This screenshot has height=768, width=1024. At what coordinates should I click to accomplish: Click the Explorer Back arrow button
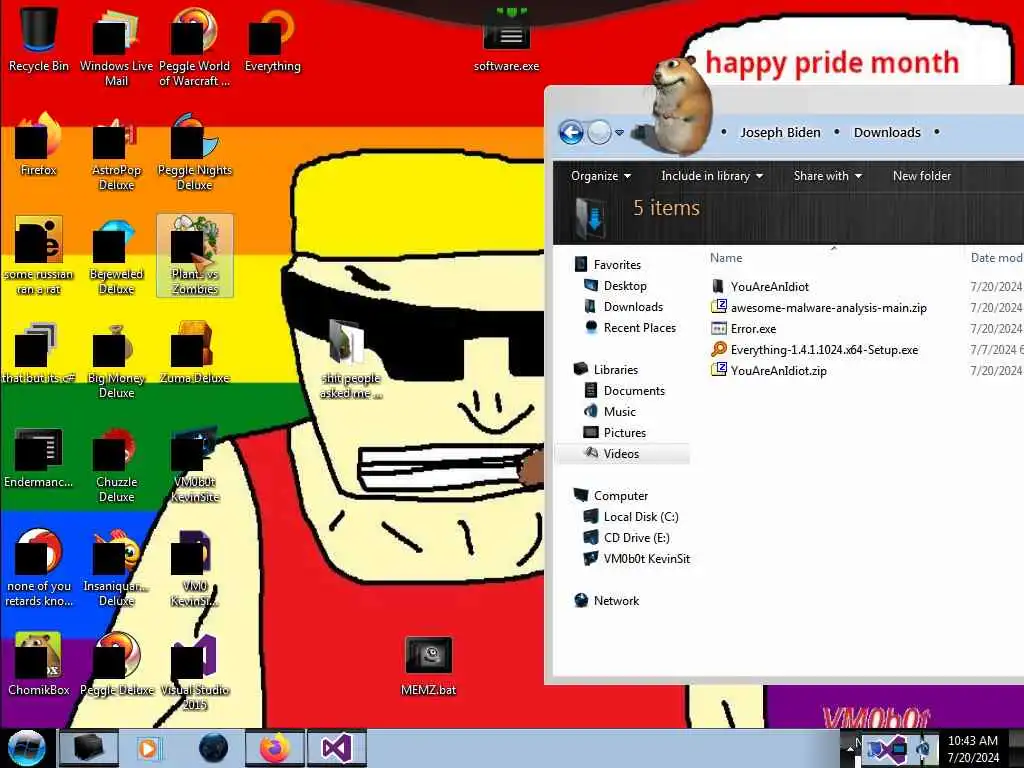(x=571, y=133)
